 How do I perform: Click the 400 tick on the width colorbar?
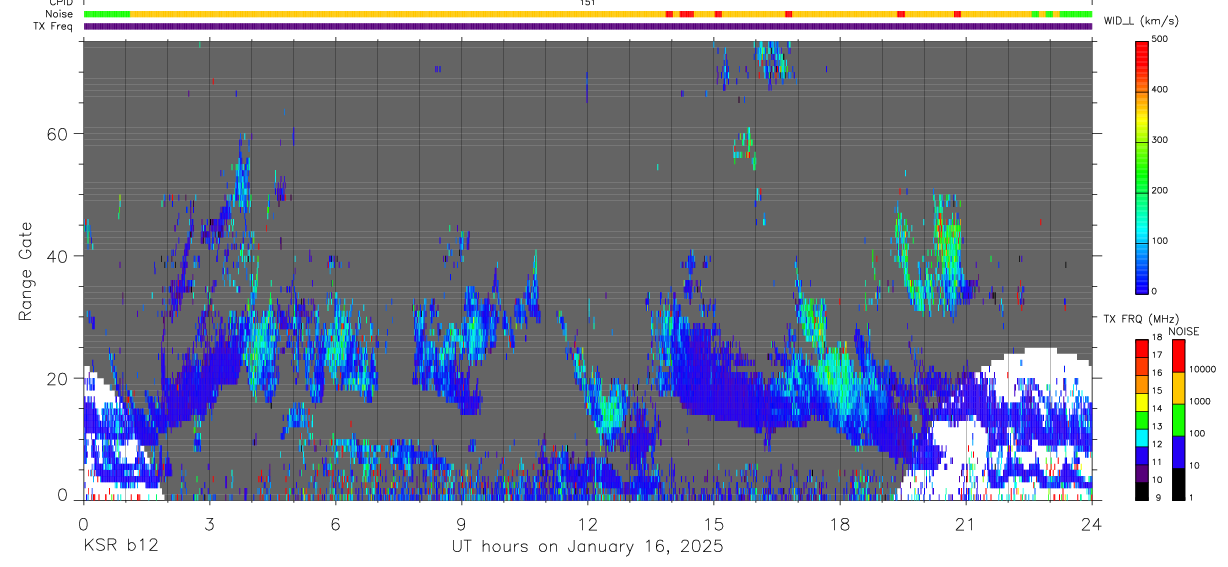pos(1161,89)
